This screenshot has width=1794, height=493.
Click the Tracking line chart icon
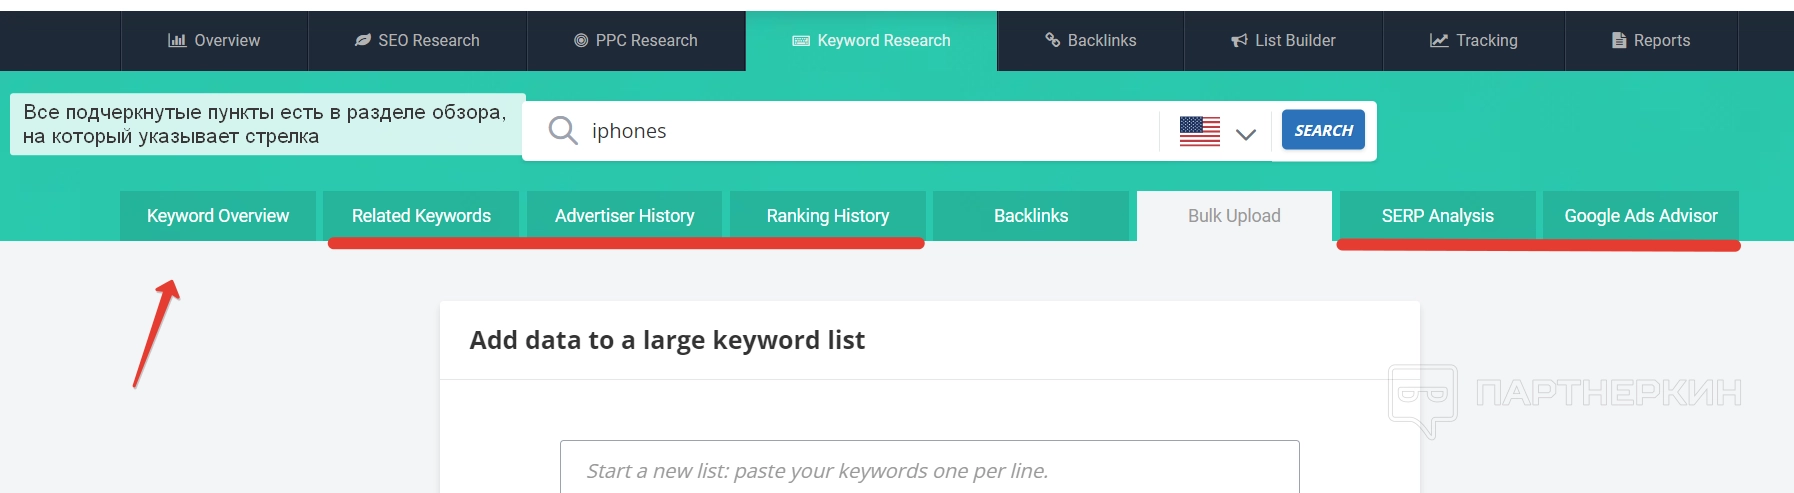tap(1439, 40)
